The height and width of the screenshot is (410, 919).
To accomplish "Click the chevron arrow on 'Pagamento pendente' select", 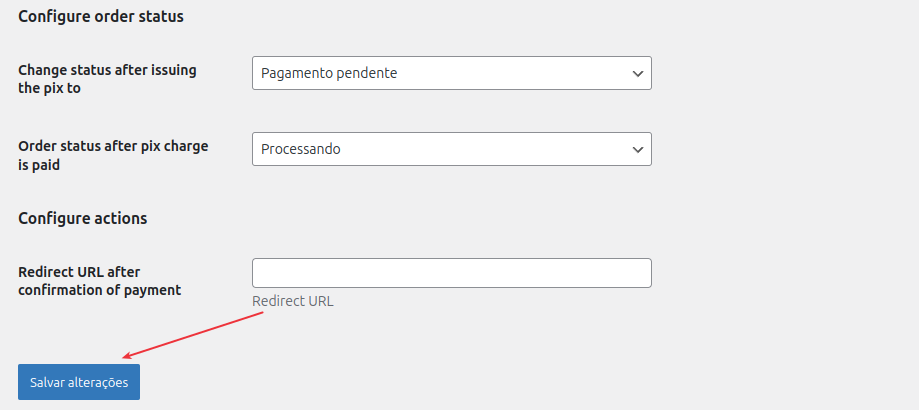I will tap(638, 73).
